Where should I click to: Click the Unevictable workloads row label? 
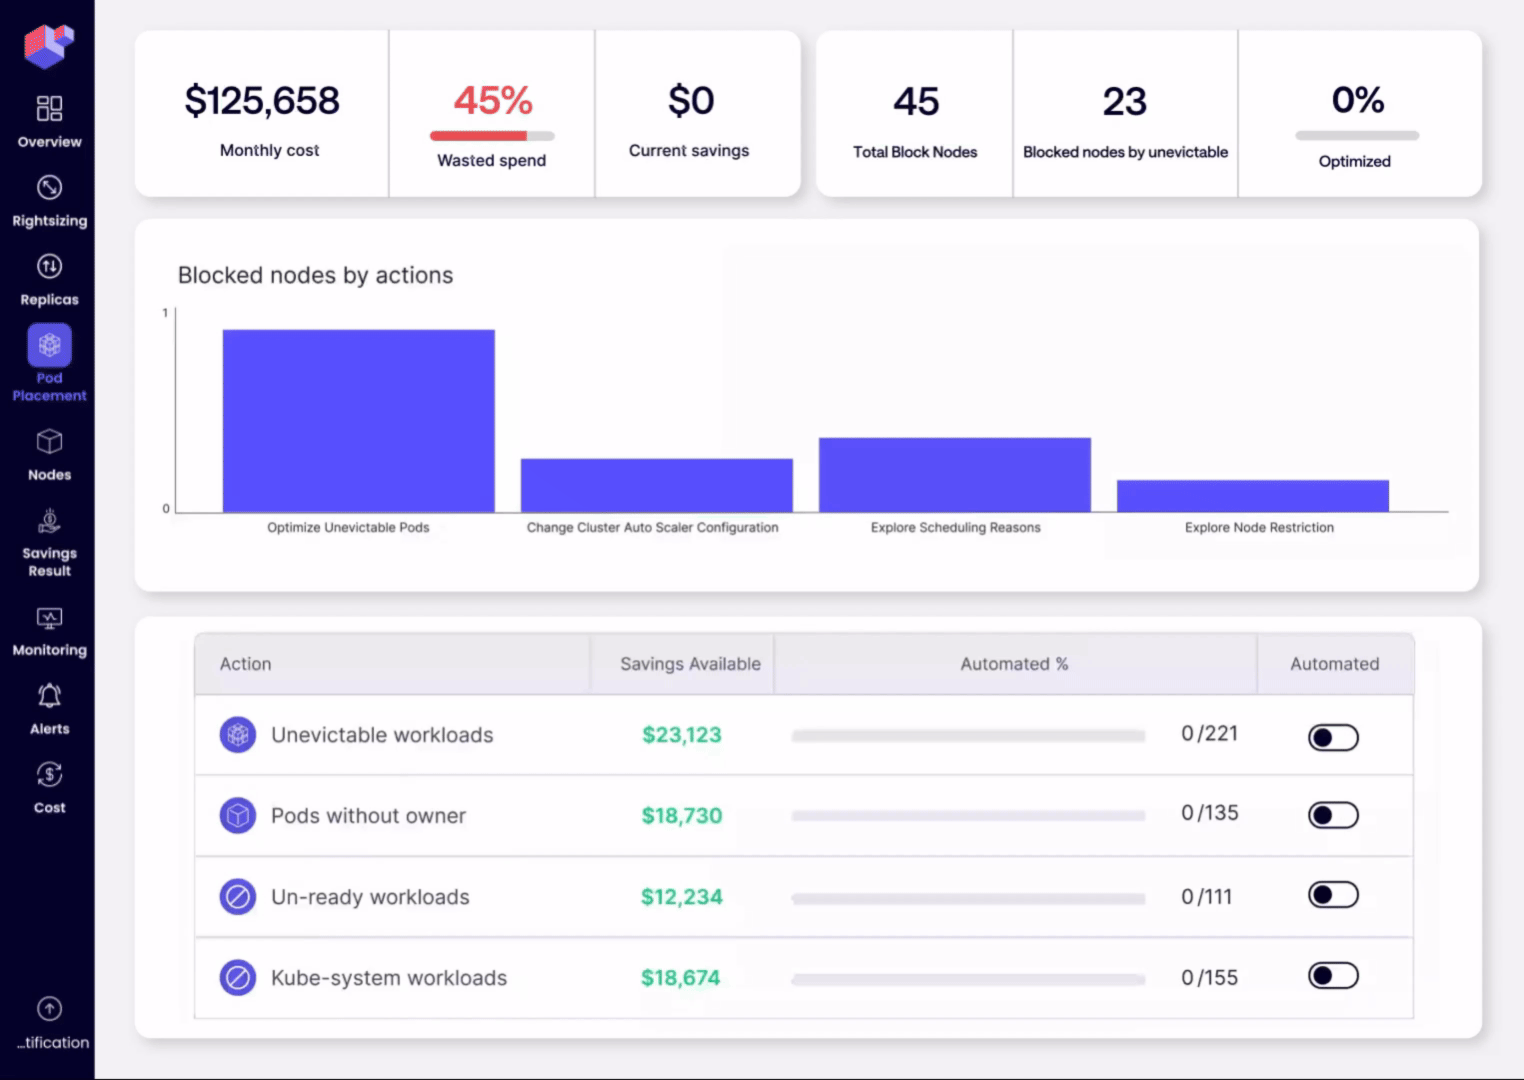click(382, 735)
